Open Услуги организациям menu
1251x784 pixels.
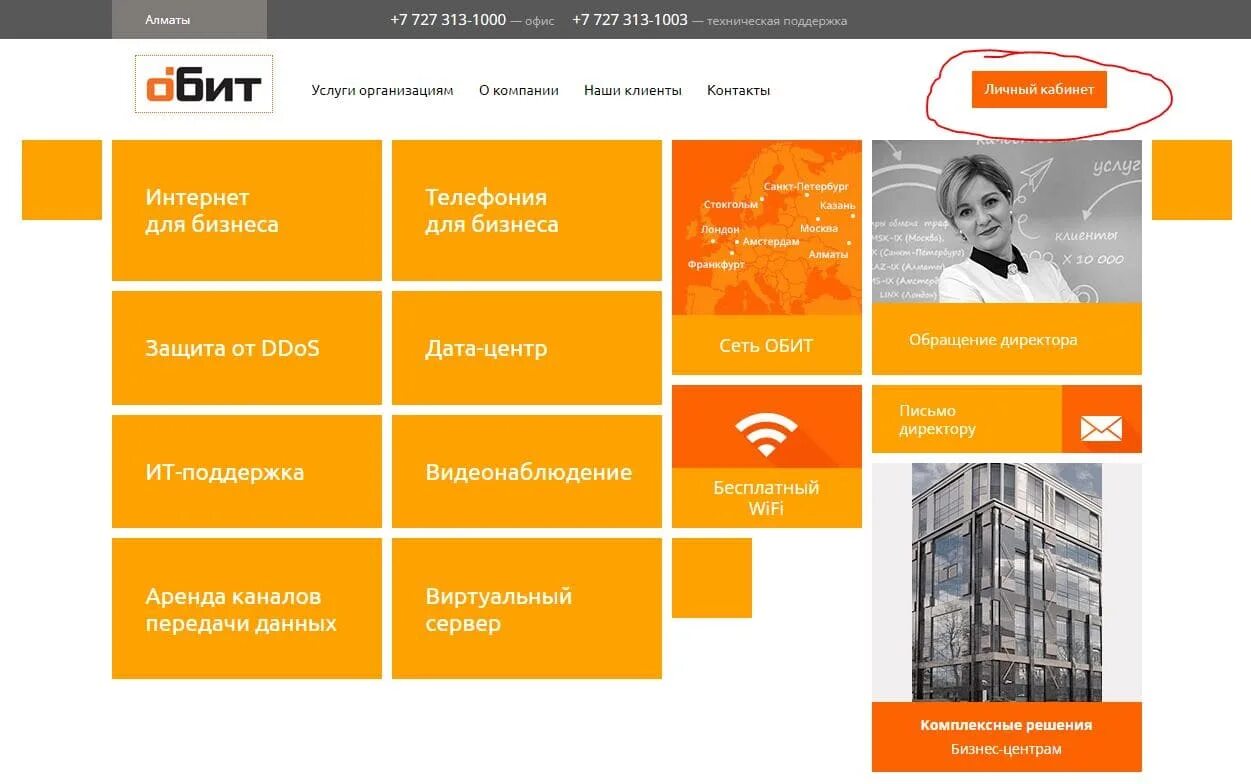click(382, 90)
